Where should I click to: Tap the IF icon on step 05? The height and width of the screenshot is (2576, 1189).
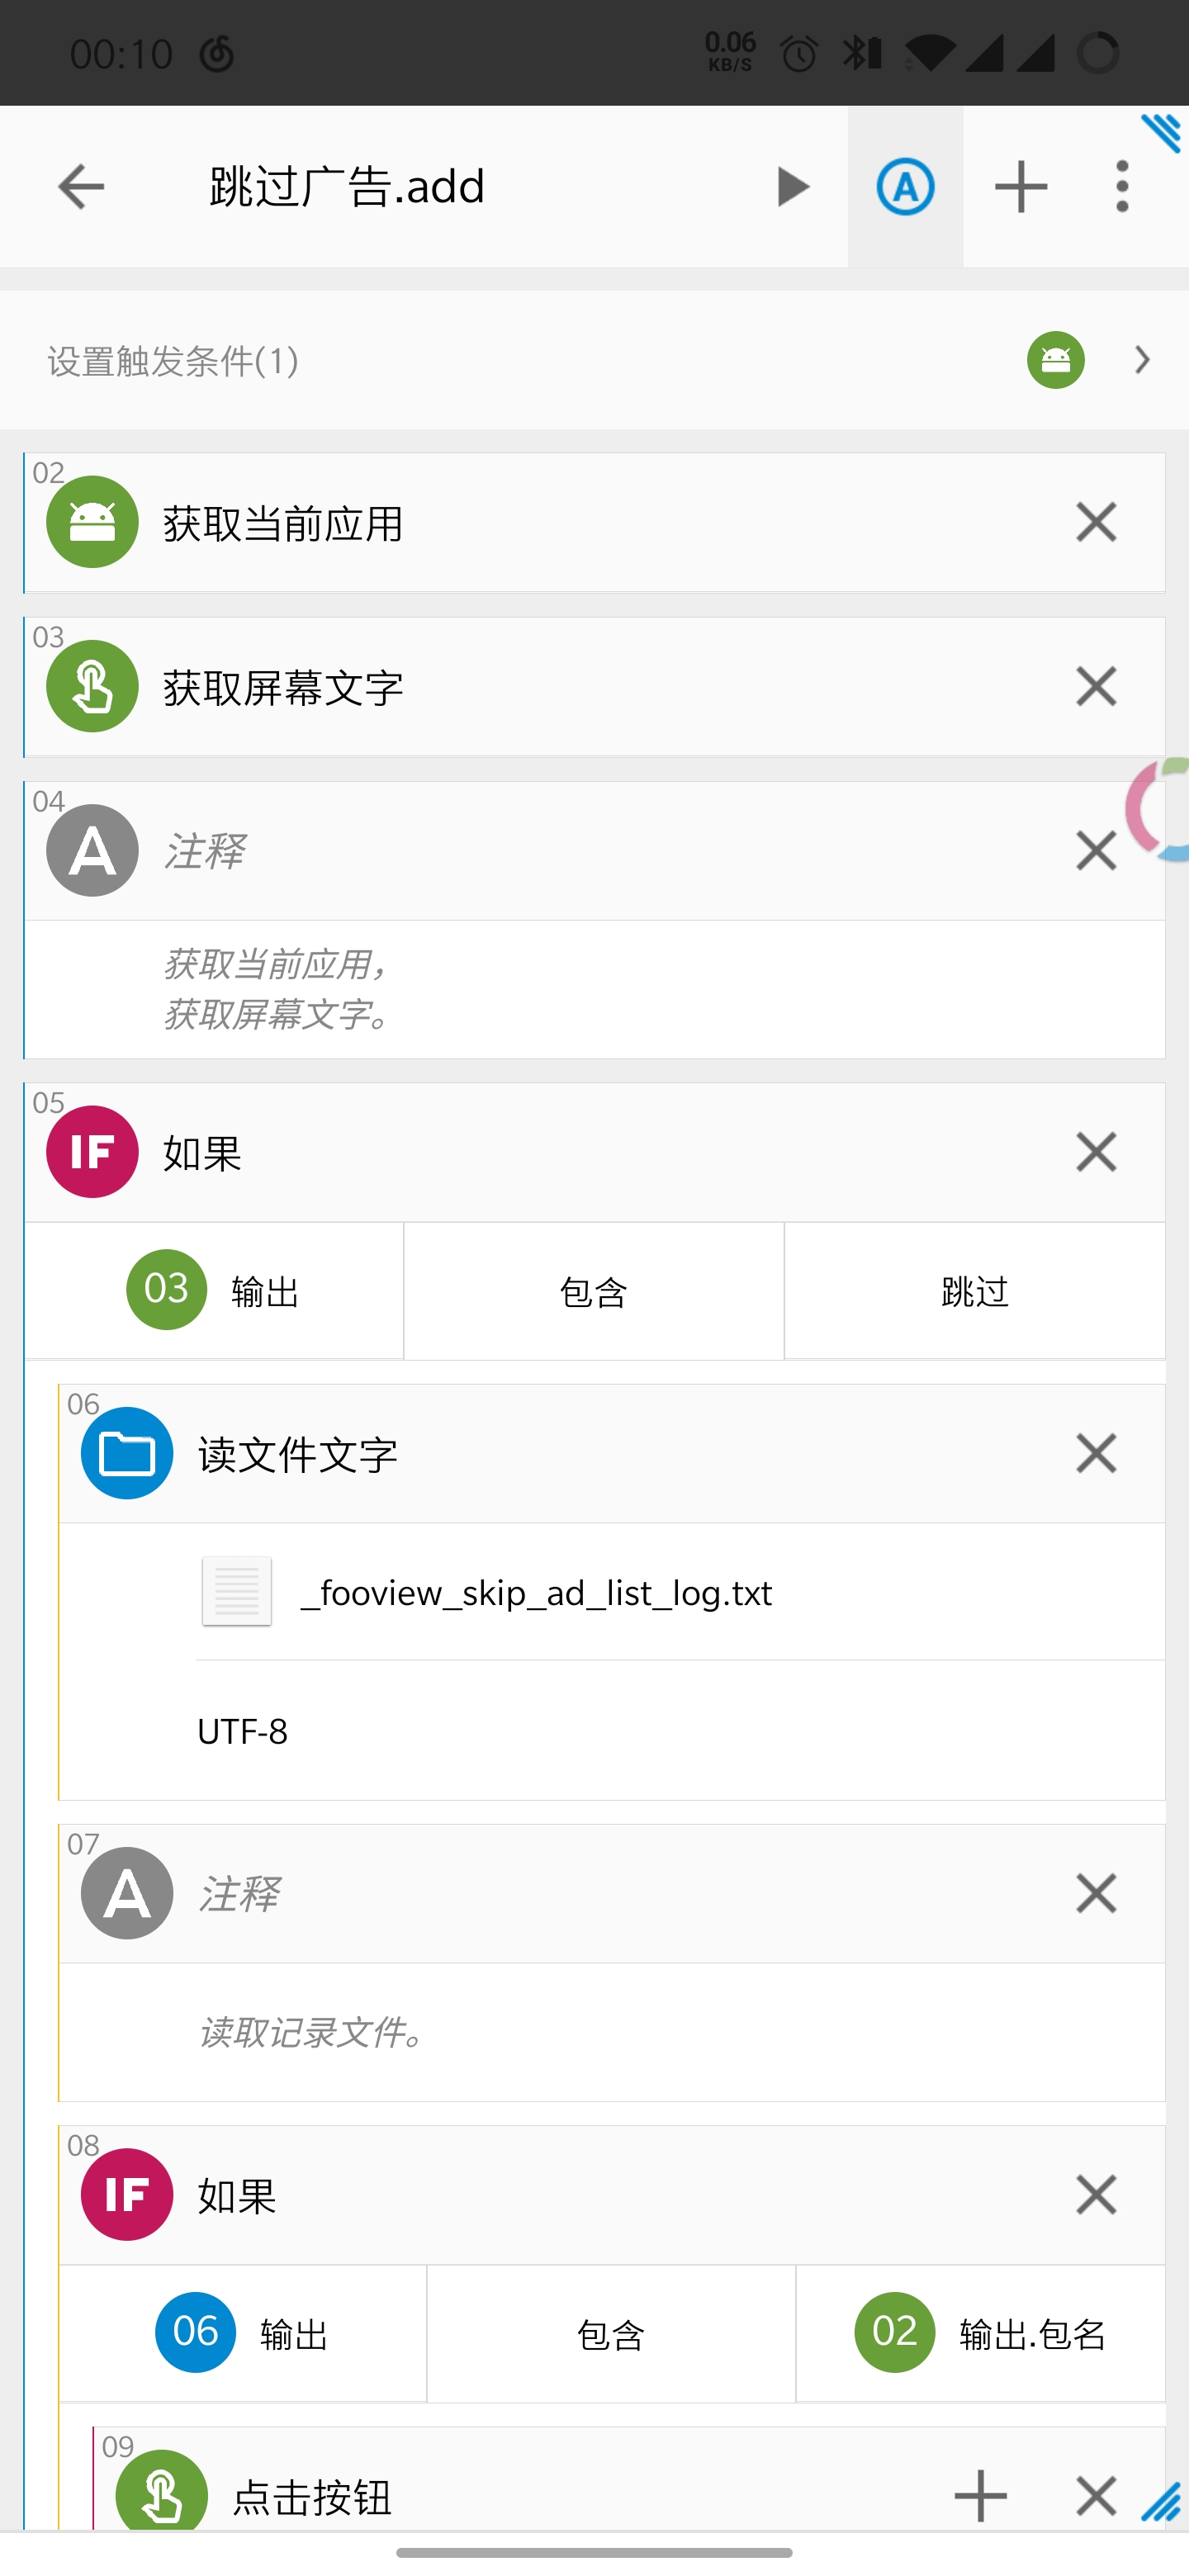(x=92, y=1152)
